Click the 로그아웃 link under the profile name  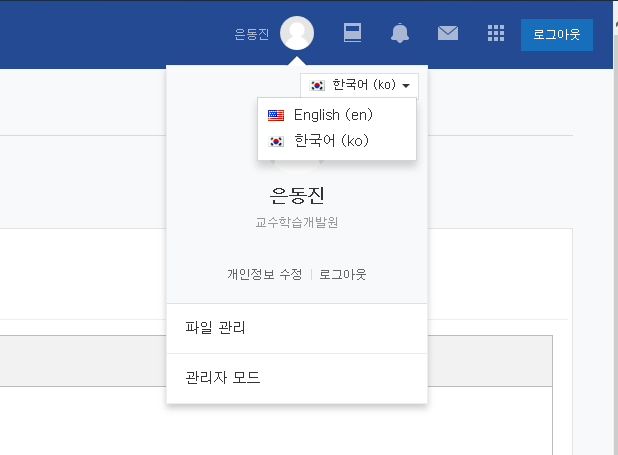click(343, 274)
